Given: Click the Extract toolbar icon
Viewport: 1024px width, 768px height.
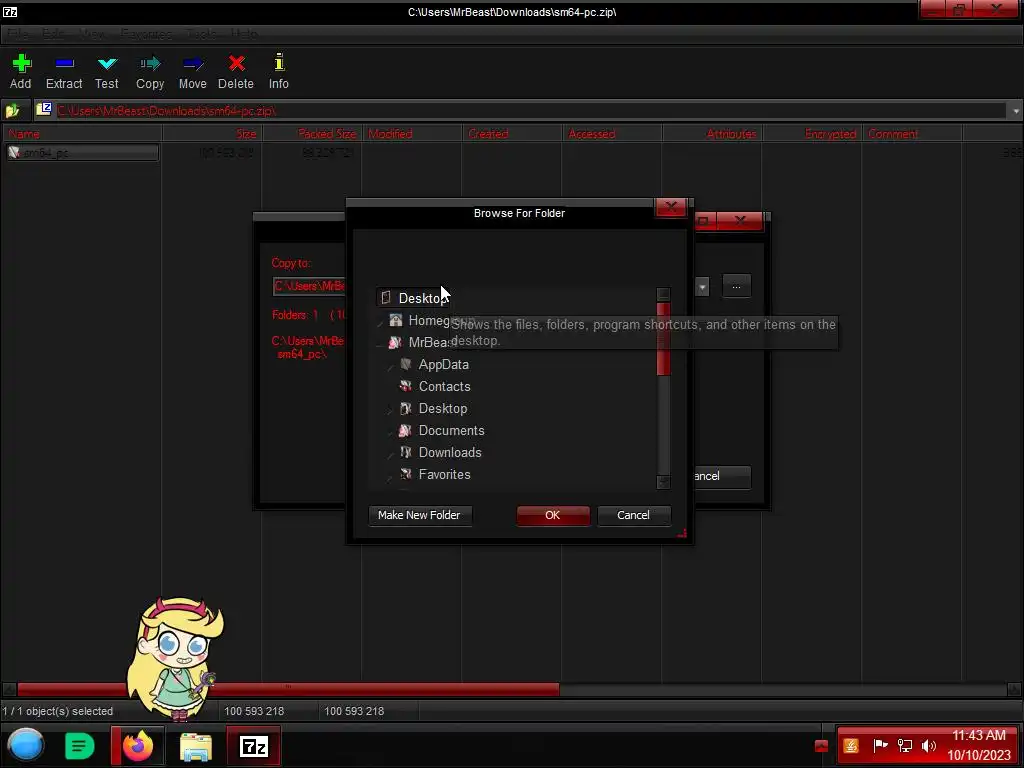Looking at the screenshot, I should [x=64, y=63].
